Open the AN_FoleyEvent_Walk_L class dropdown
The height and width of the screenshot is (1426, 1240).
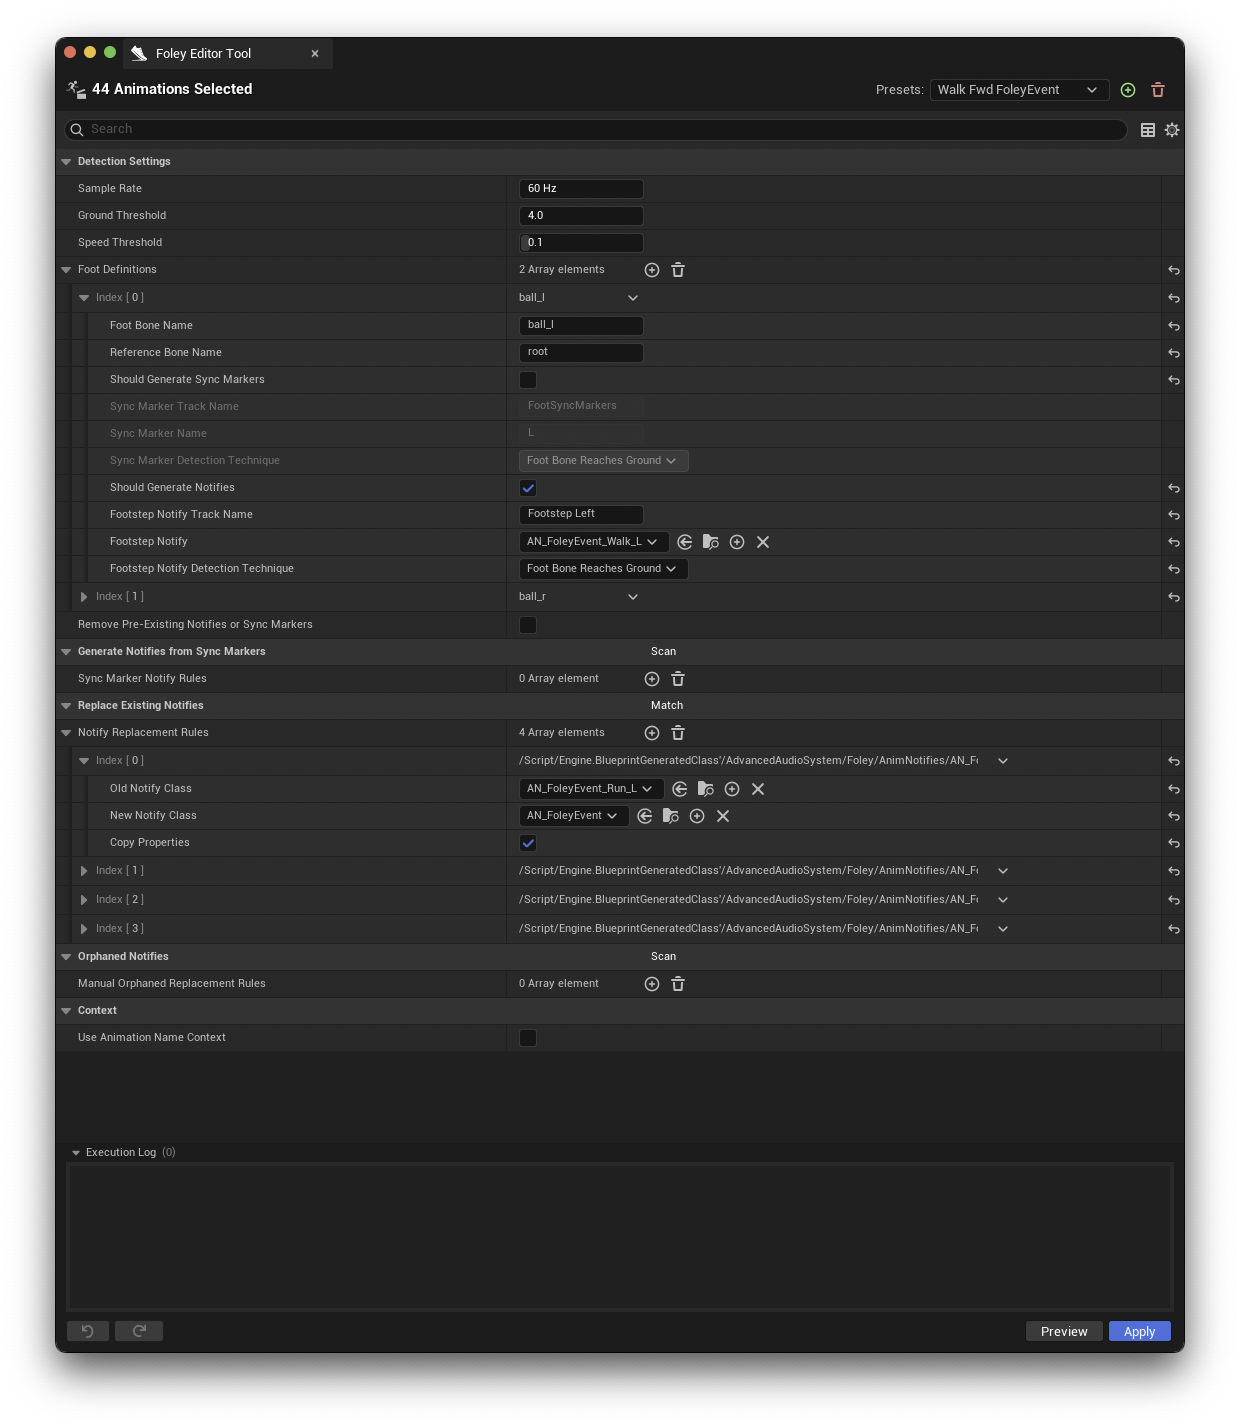pos(594,542)
